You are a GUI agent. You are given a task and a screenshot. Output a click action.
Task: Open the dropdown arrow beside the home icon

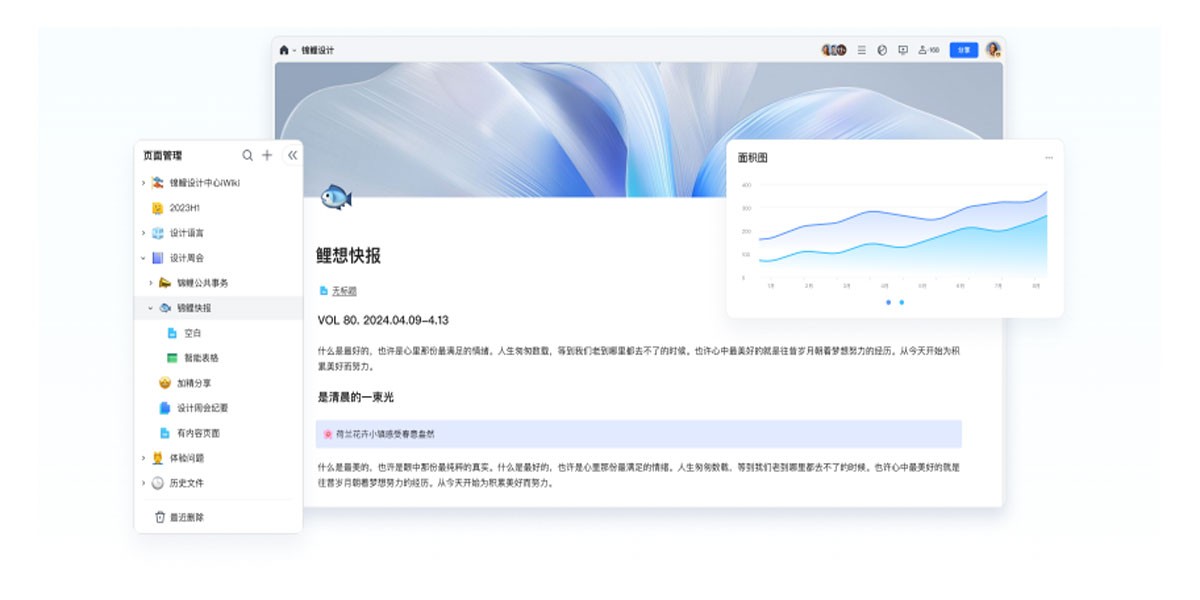294,50
